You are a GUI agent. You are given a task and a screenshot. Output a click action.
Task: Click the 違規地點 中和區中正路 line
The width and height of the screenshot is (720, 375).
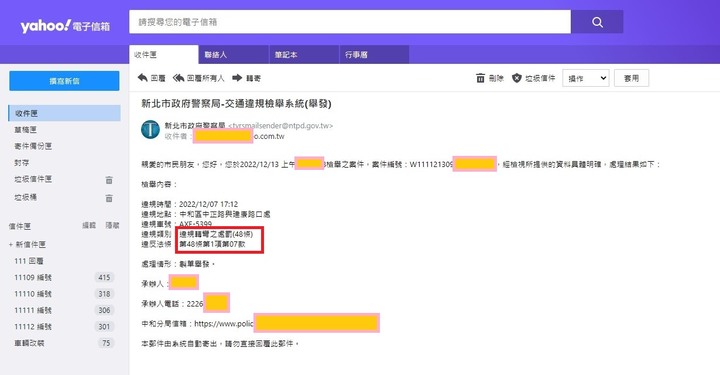[206, 214]
